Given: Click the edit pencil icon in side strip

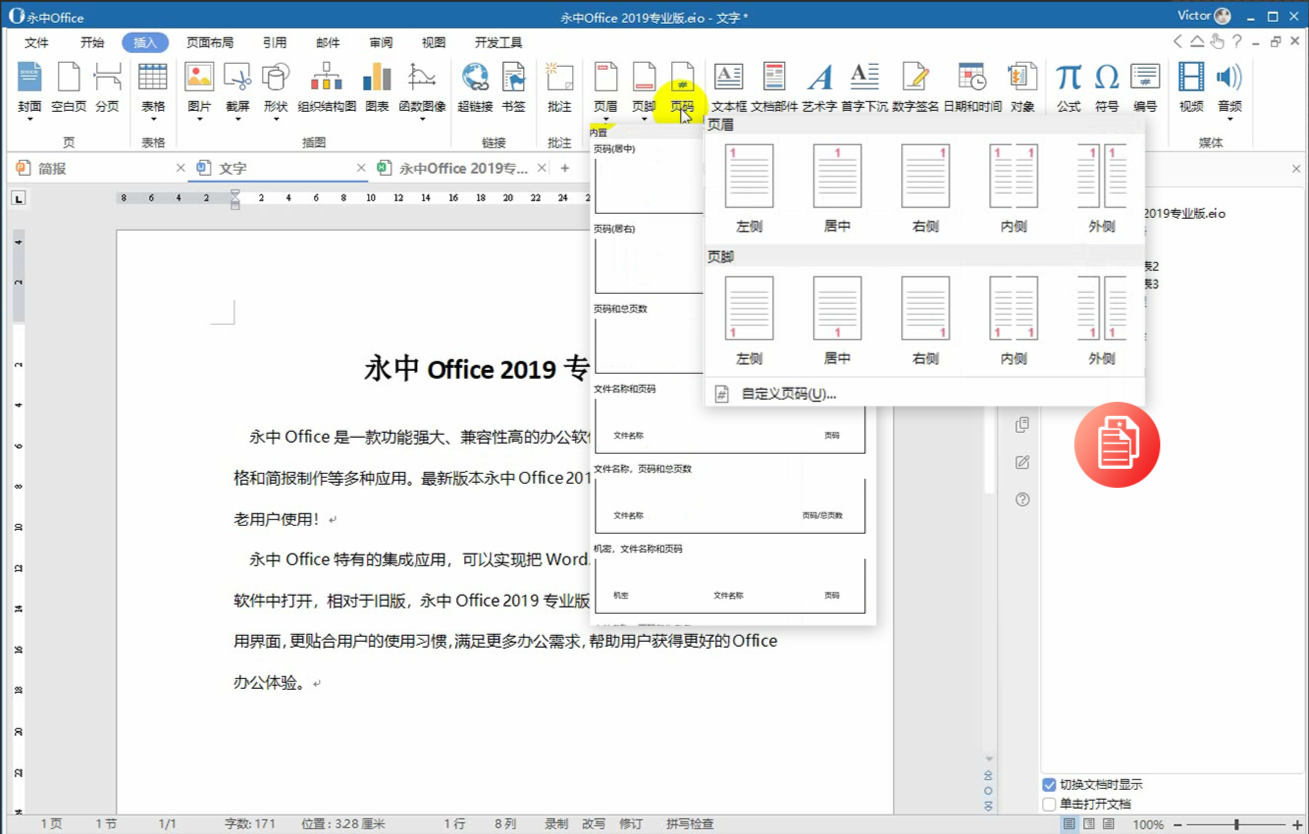Looking at the screenshot, I should pos(1022,462).
